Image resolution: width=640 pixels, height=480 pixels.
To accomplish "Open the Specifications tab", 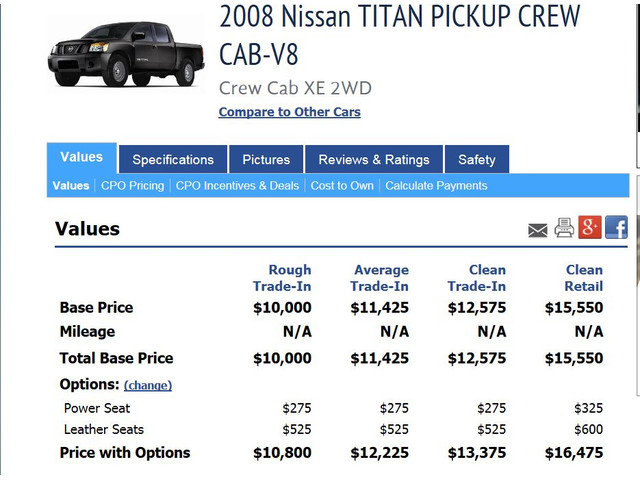I will pyautogui.click(x=173, y=159).
